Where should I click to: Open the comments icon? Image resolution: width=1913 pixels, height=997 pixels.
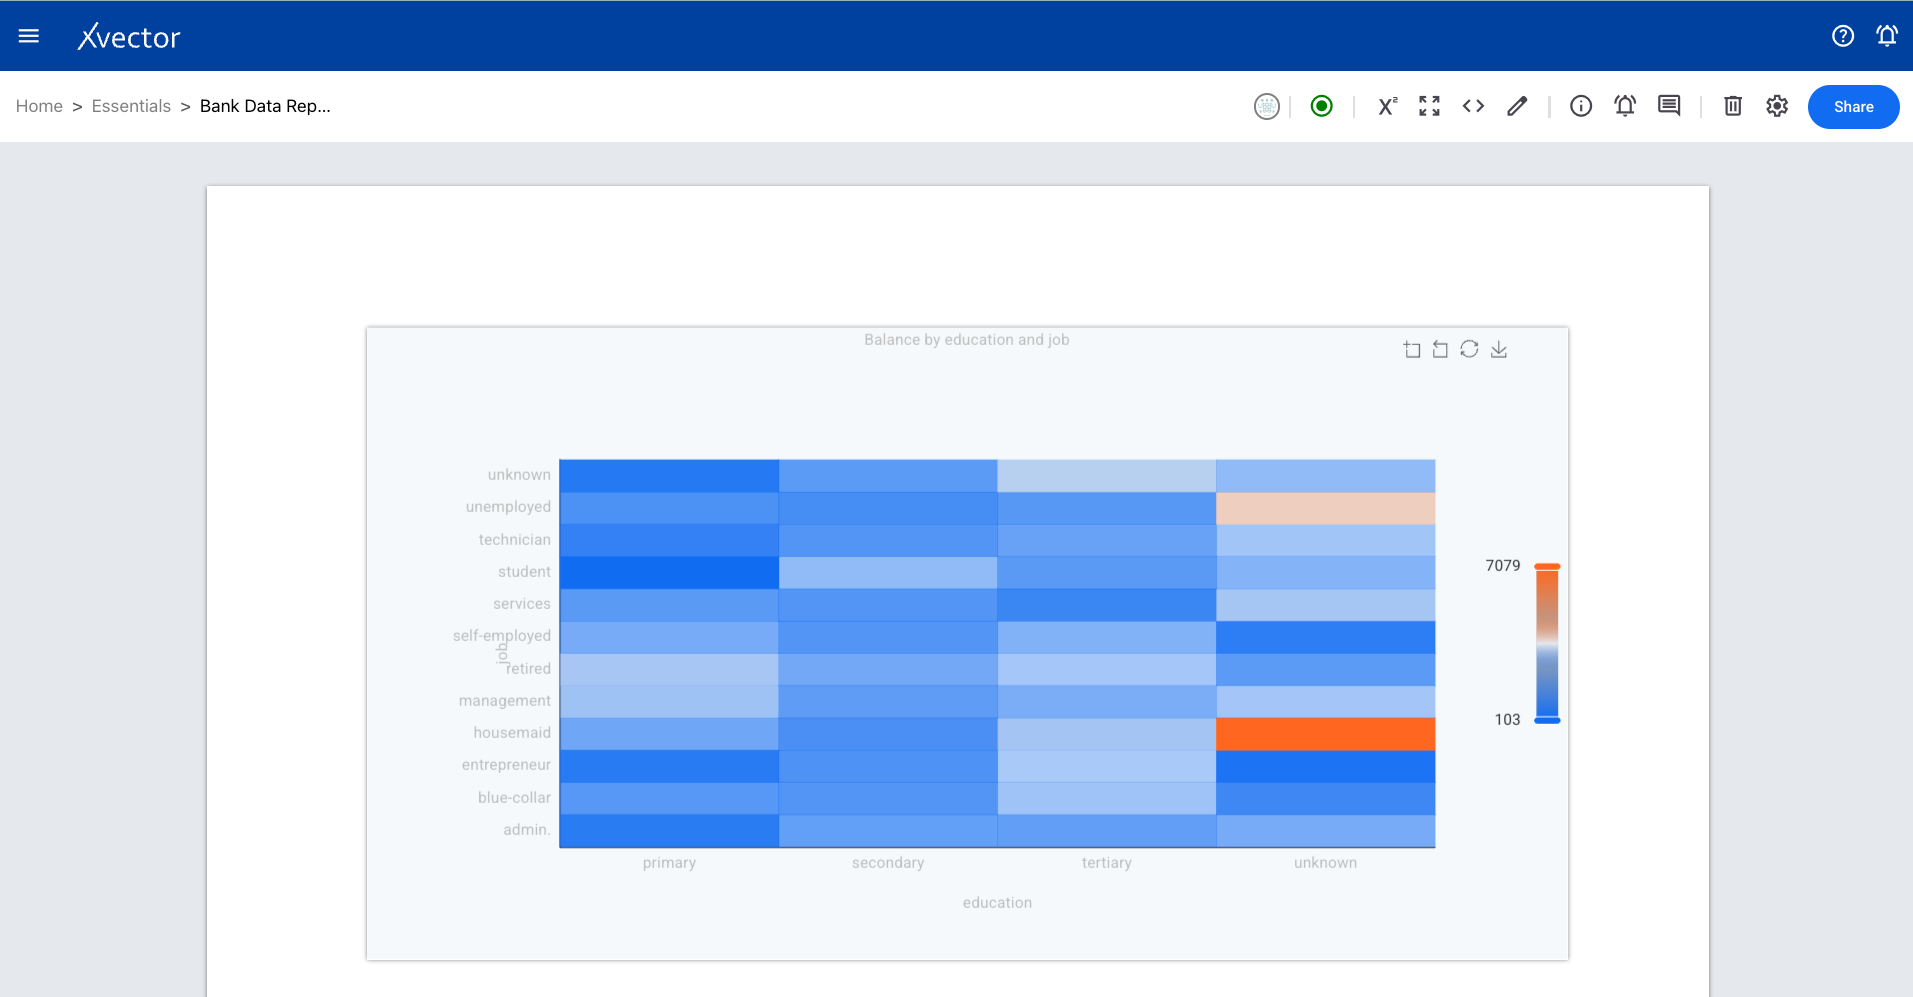coord(1669,106)
